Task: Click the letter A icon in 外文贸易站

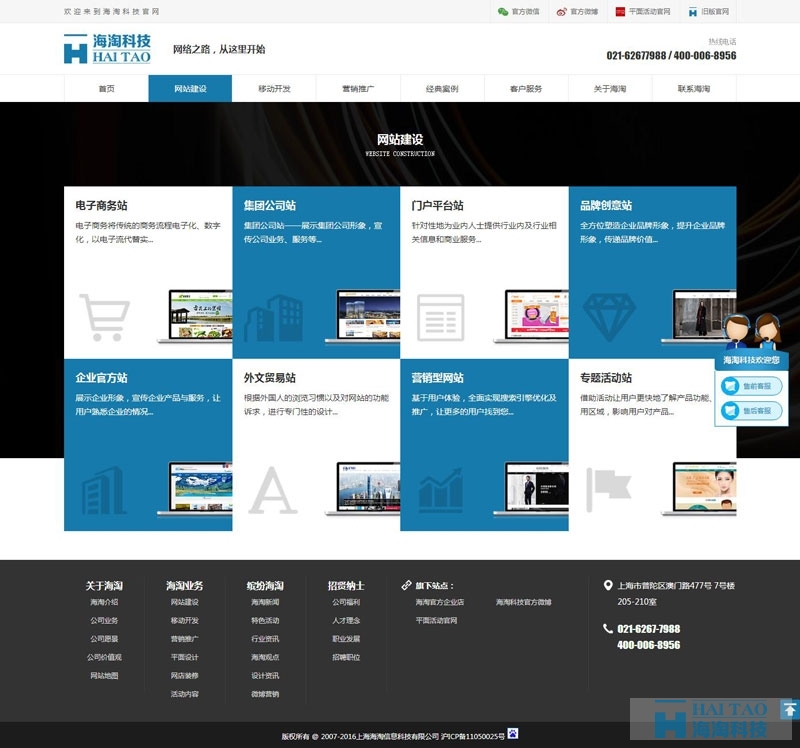Action: pos(272,489)
